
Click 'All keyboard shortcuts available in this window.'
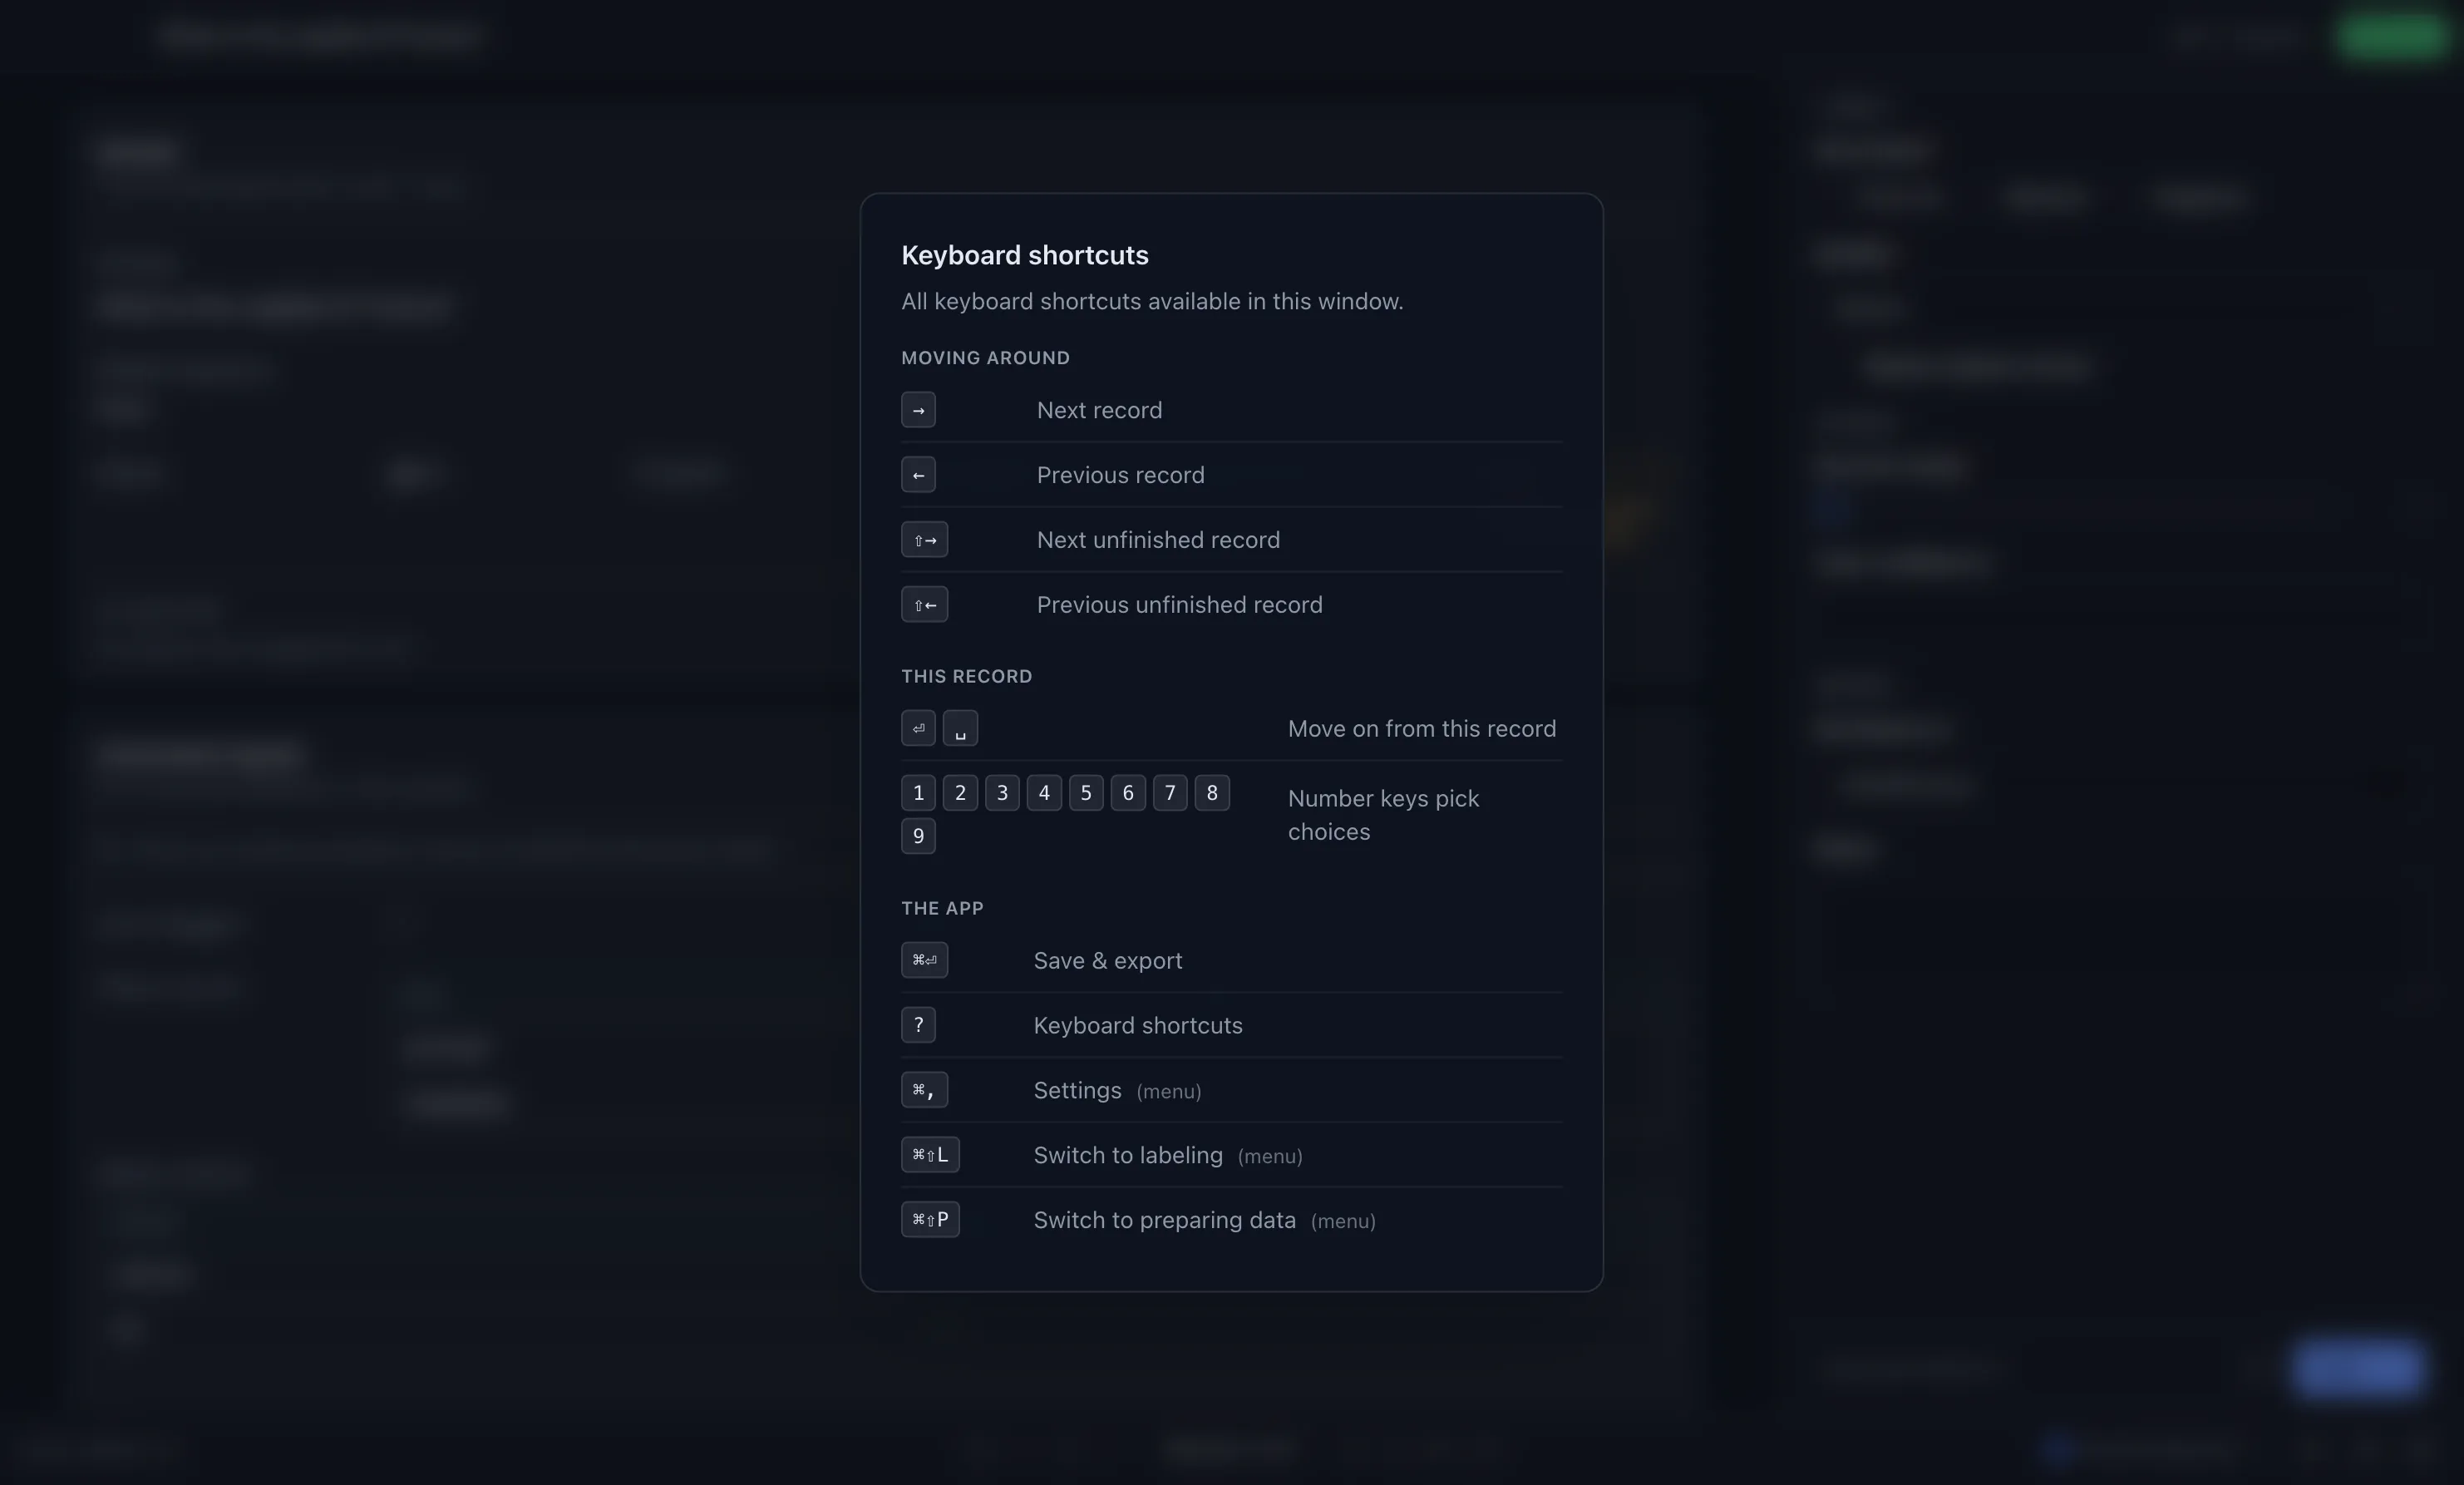pyautogui.click(x=1152, y=302)
